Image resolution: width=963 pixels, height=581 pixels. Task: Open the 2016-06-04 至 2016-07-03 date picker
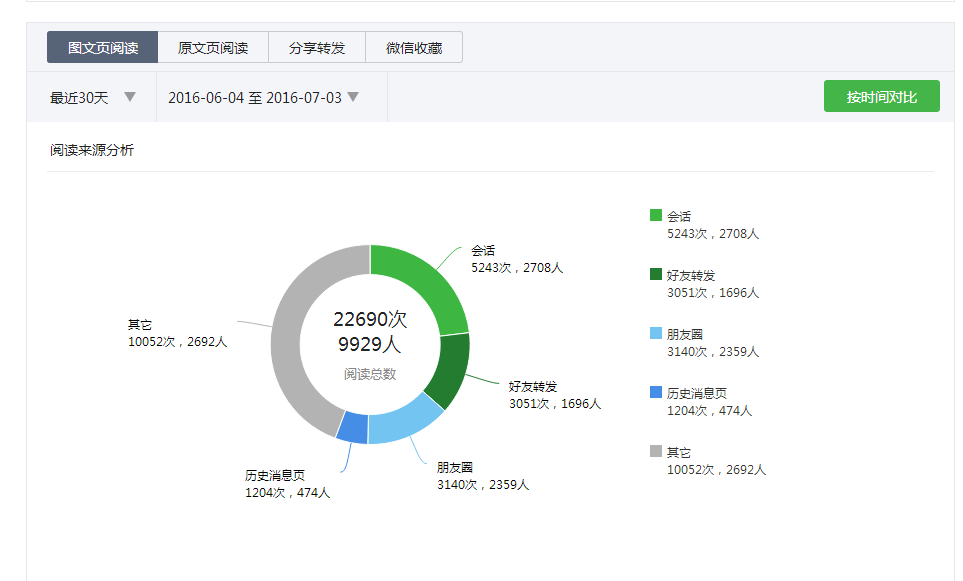coord(262,97)
